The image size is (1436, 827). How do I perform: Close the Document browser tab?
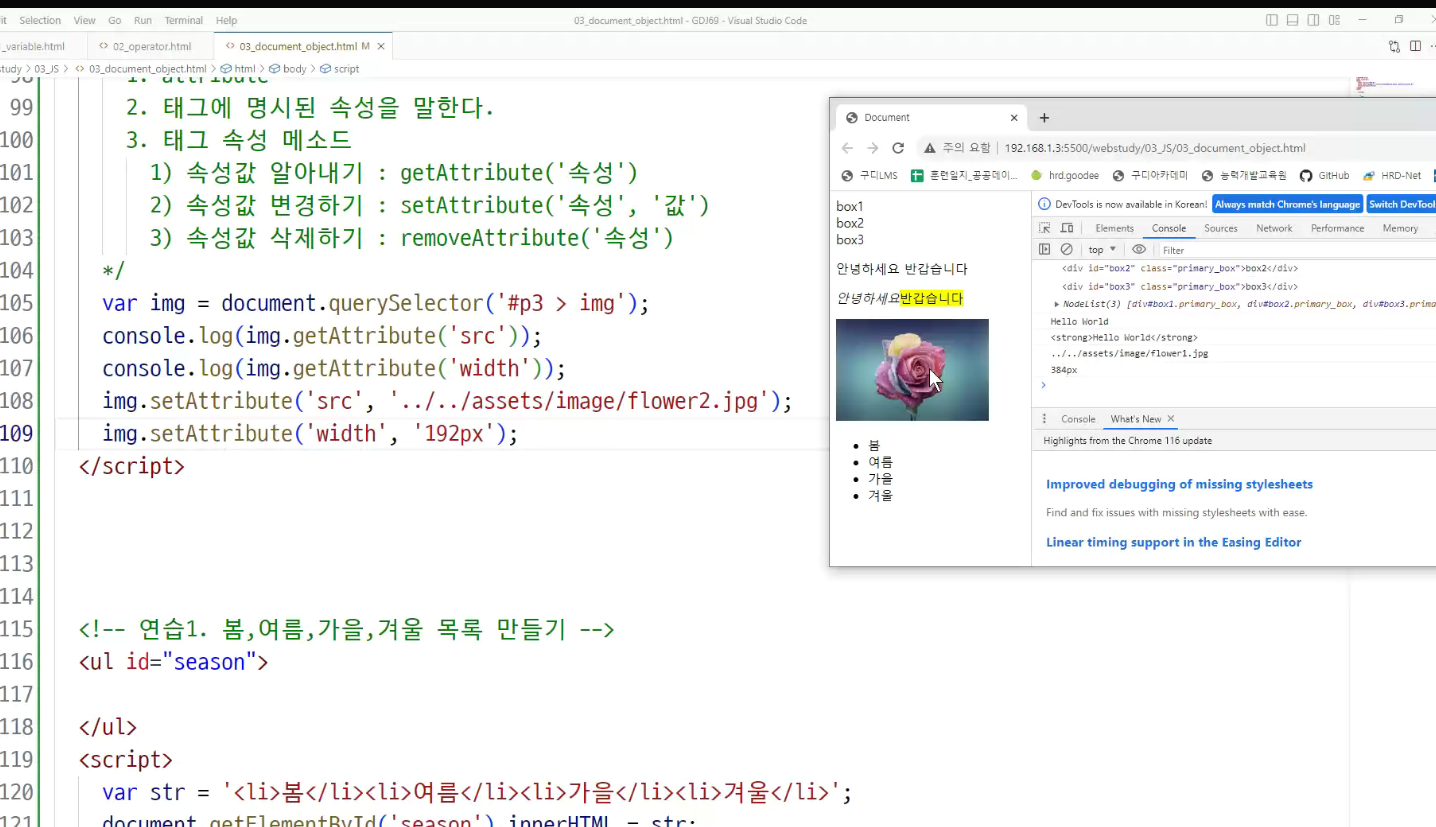pyautogui.click(x=1014, y=117)
